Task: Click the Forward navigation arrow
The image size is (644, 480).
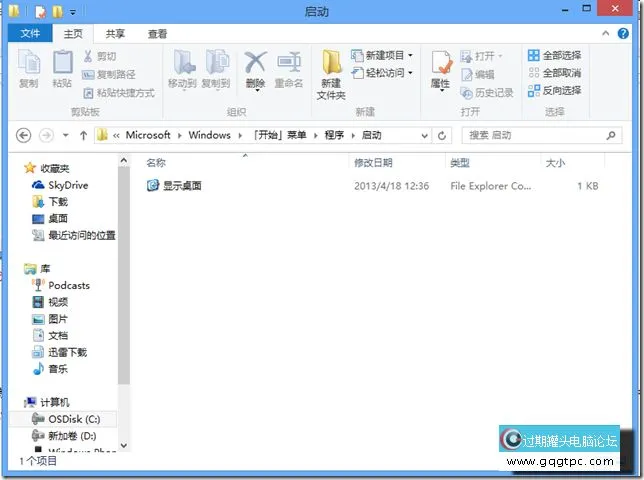Action: tap(46, 135)
